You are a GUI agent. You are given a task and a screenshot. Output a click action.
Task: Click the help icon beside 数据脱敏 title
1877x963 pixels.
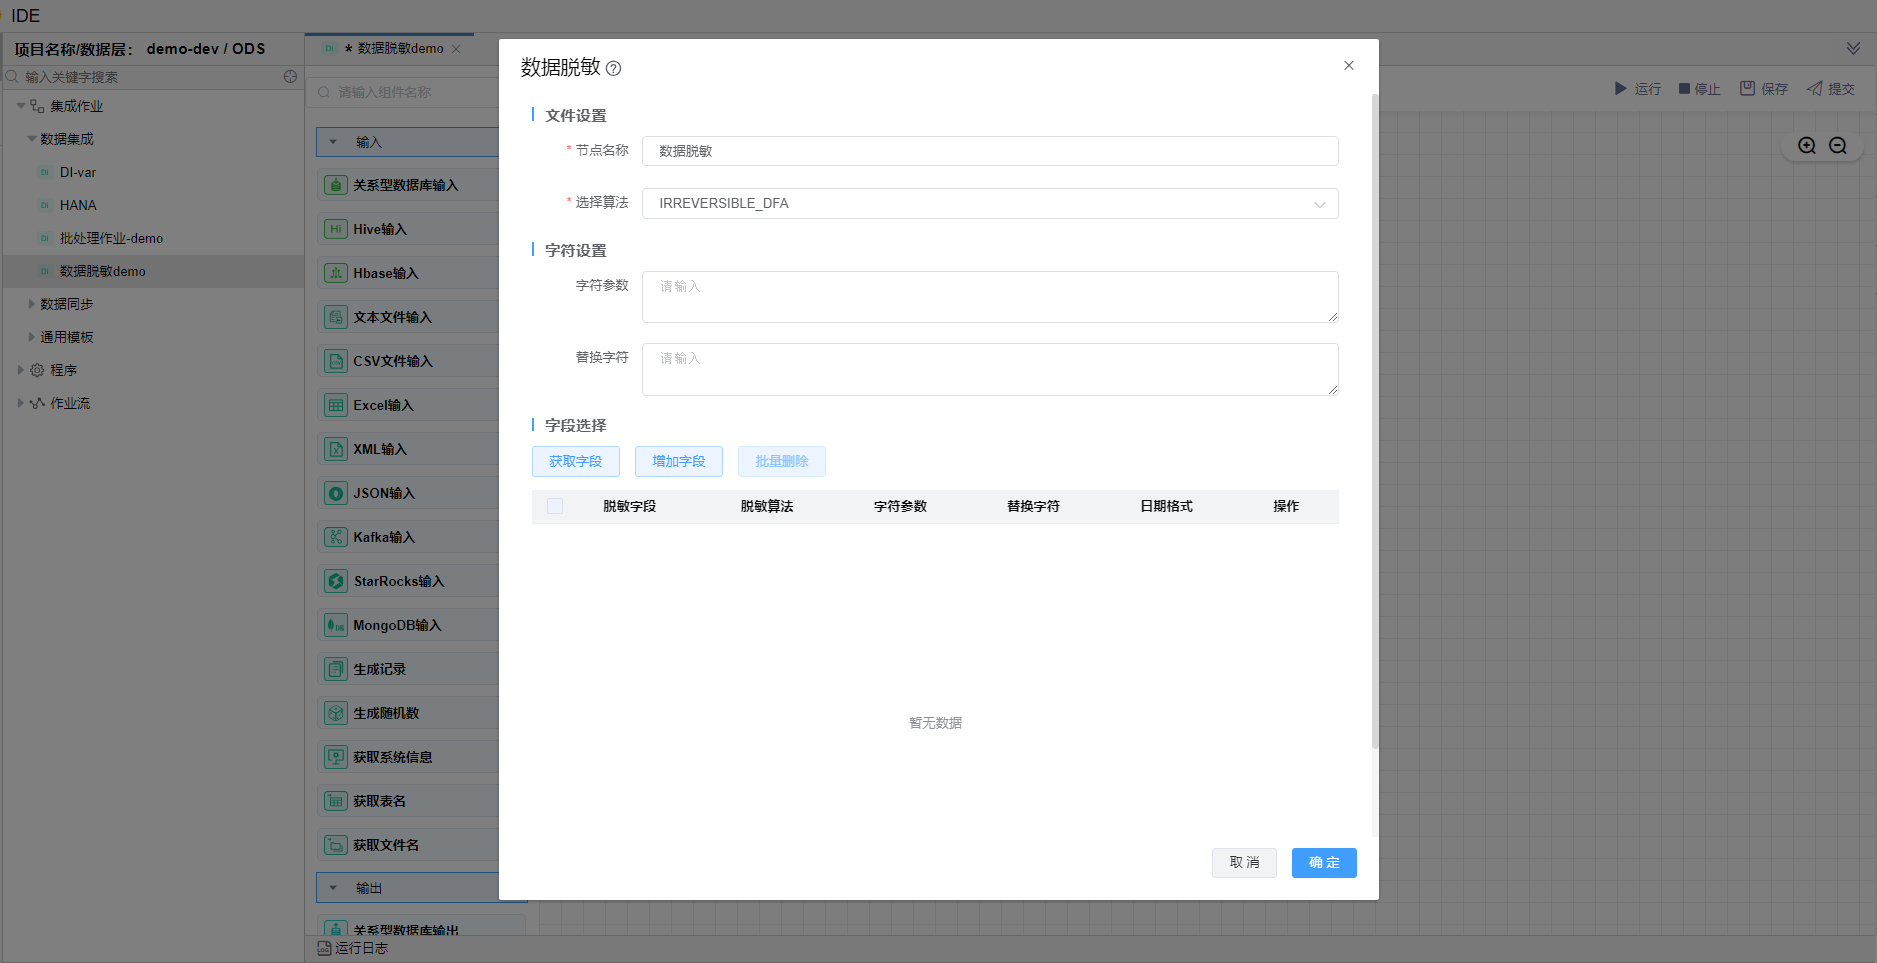(x=614, y=69)
